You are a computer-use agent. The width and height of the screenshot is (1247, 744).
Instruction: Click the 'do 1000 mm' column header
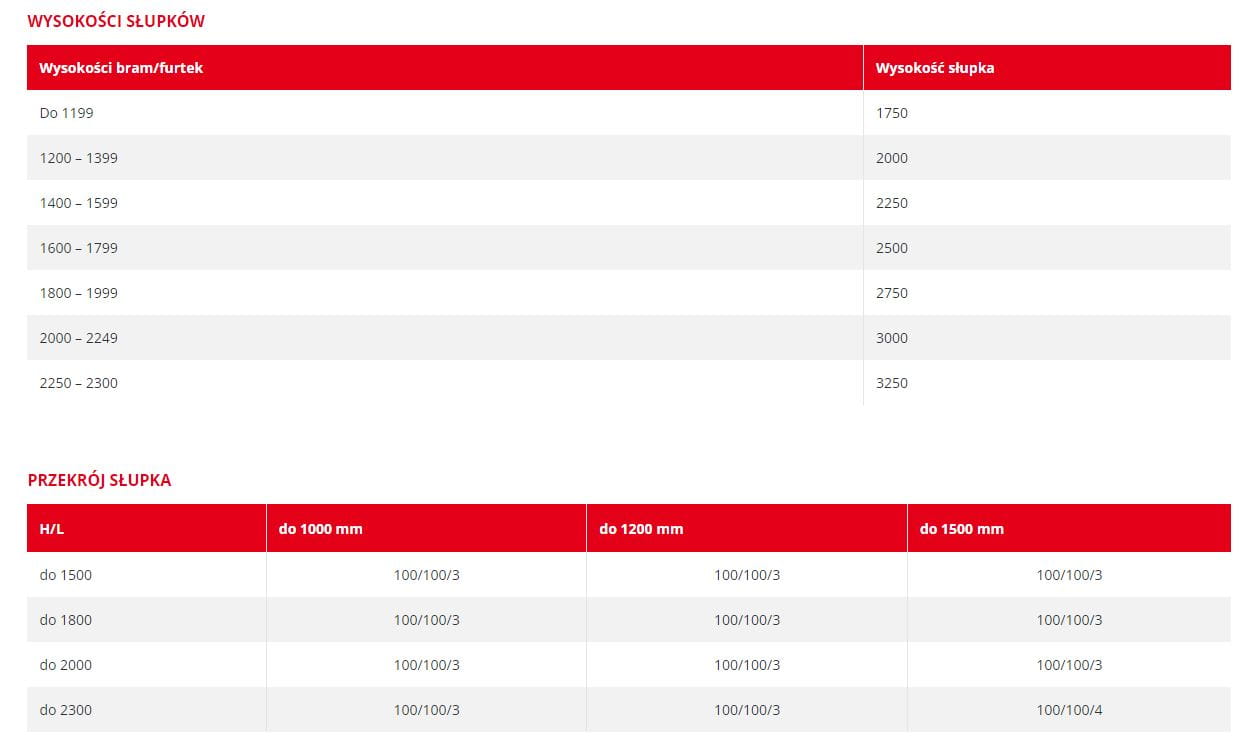(x=426, y=528)
